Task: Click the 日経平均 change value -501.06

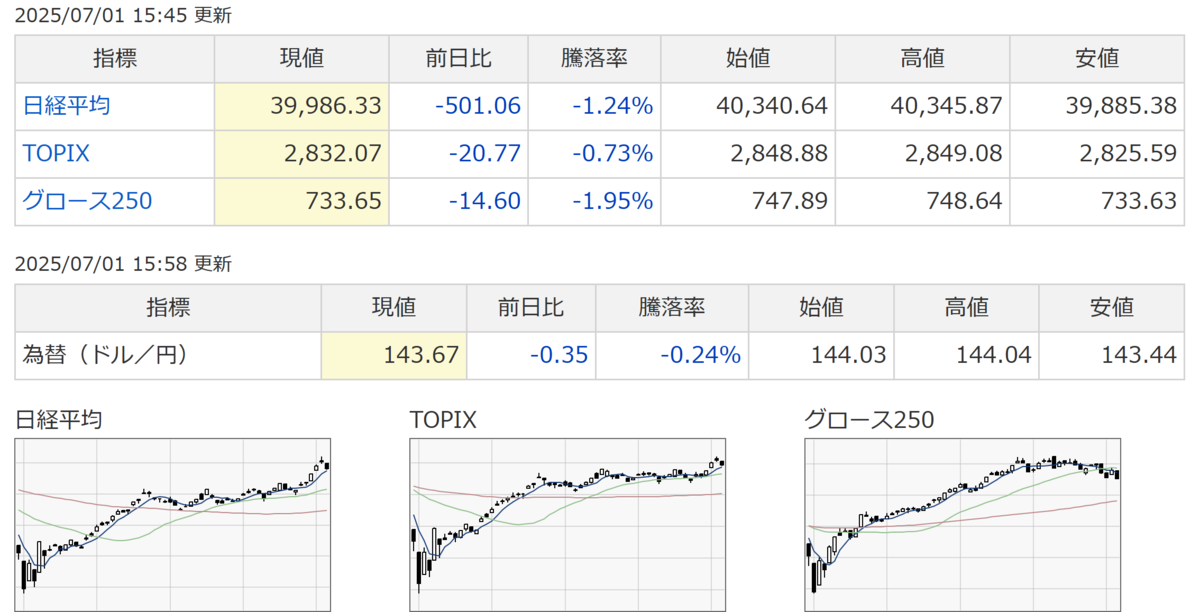Action: tap(478, 105)
